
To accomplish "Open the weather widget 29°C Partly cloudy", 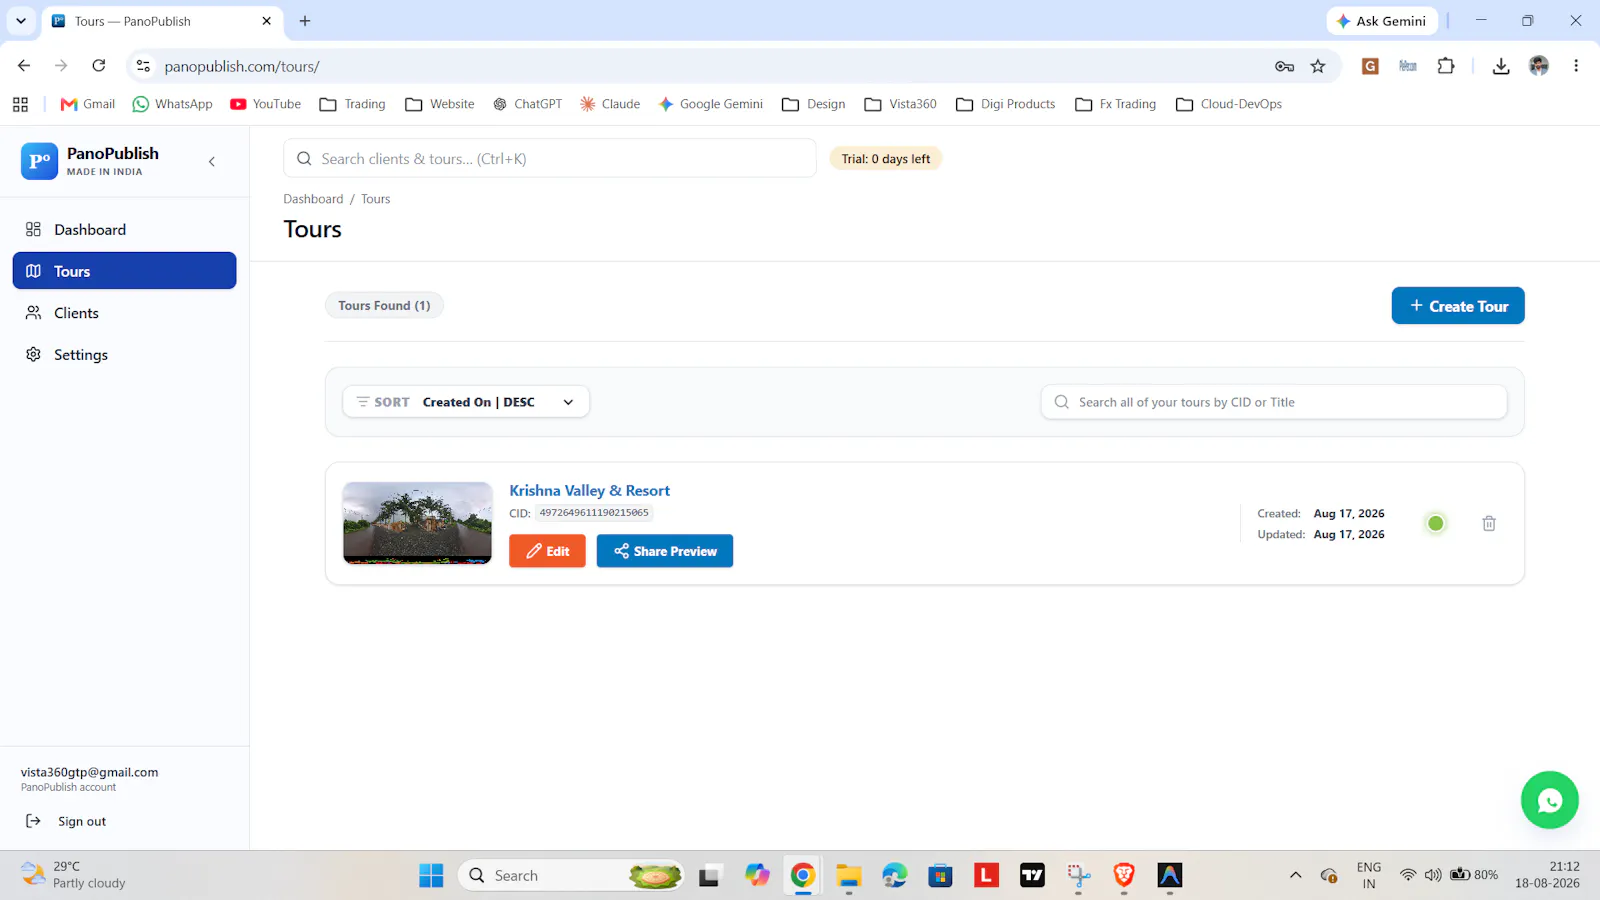I will pos(75,875).
